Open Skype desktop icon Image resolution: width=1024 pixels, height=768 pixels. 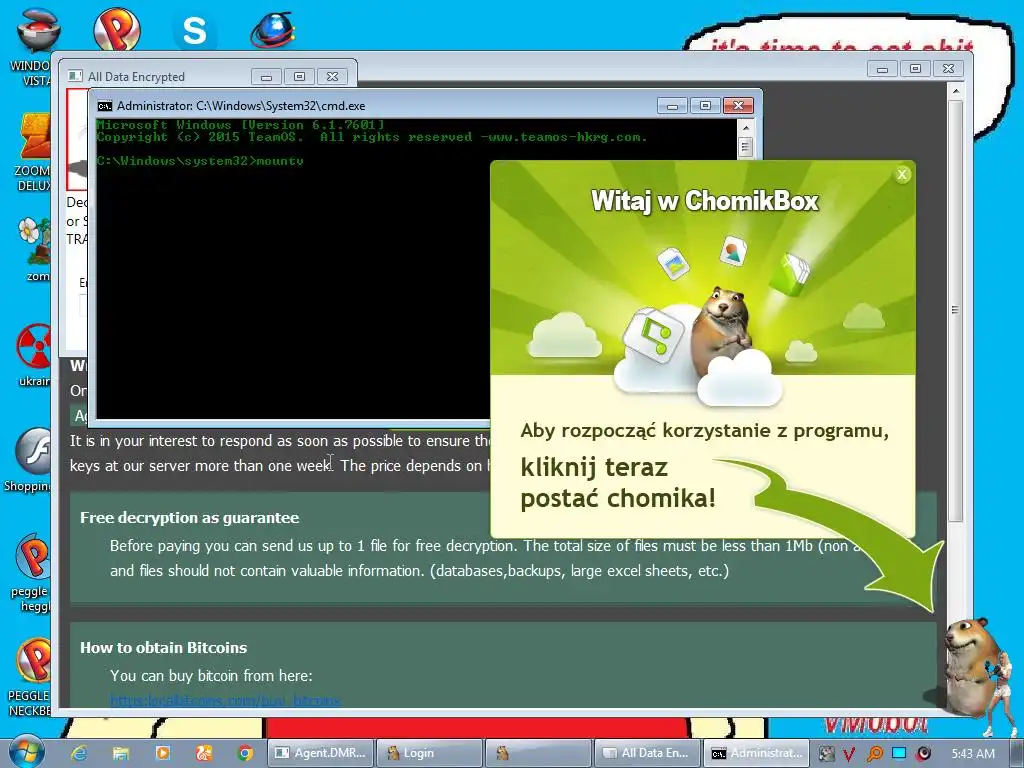tap(194, 30)
